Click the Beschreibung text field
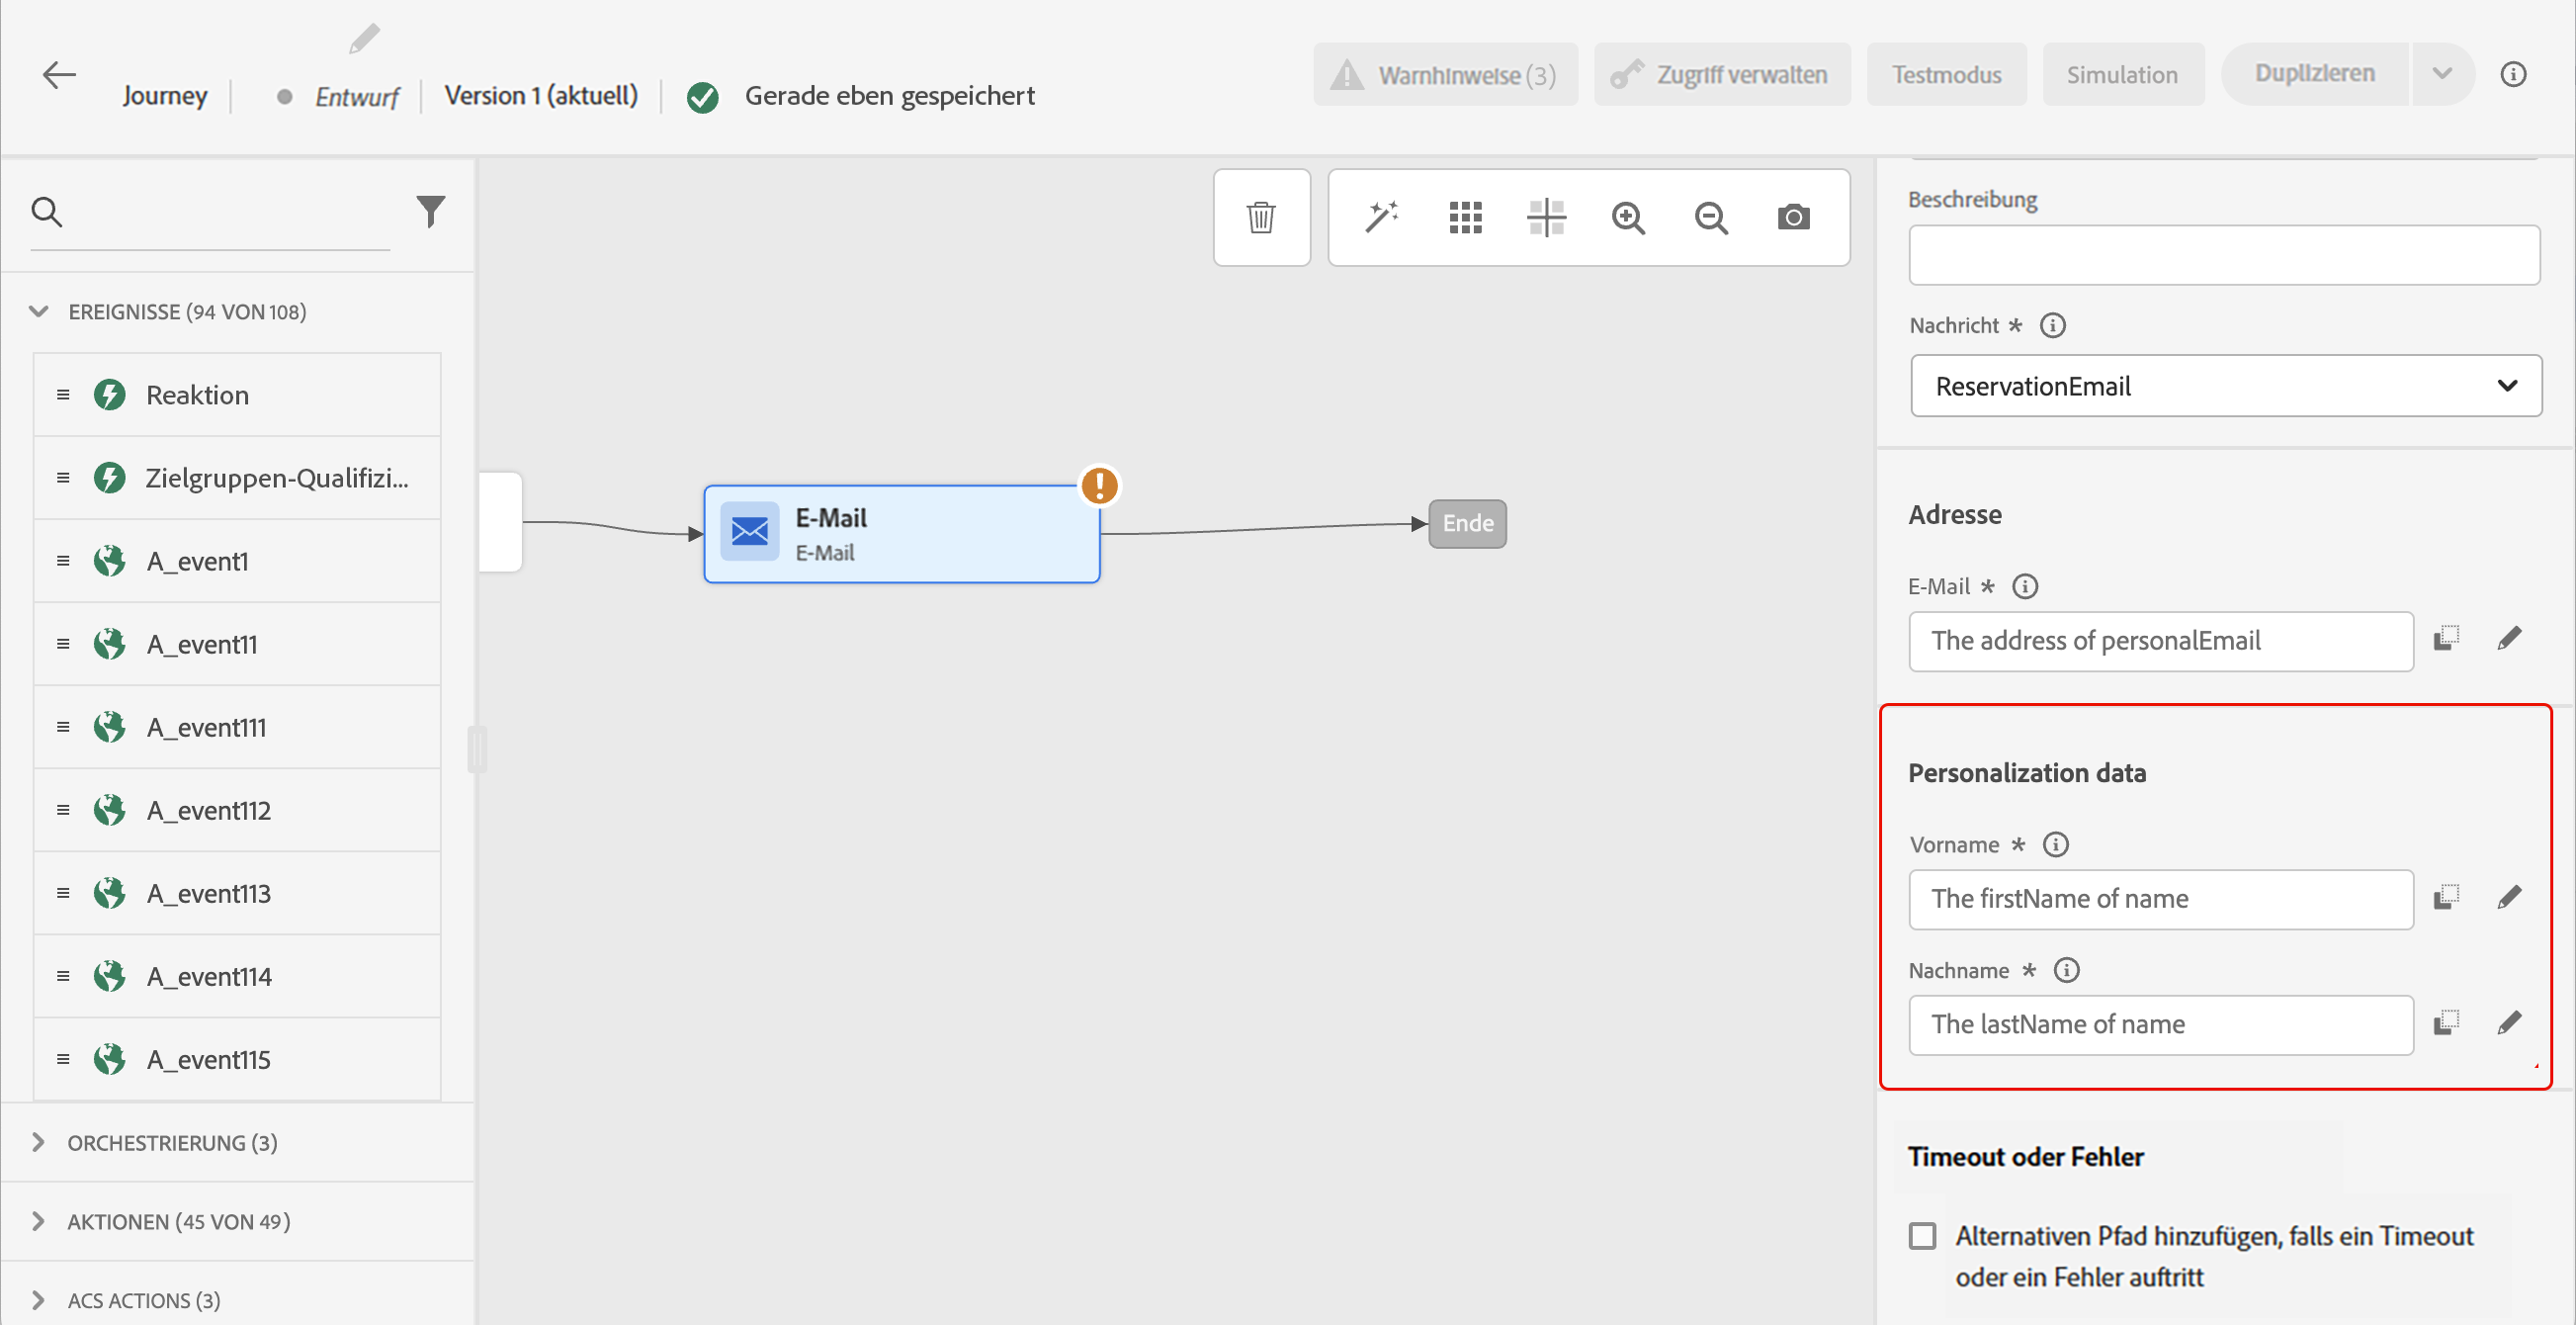2576x1325 pixels. point(2223,255)
